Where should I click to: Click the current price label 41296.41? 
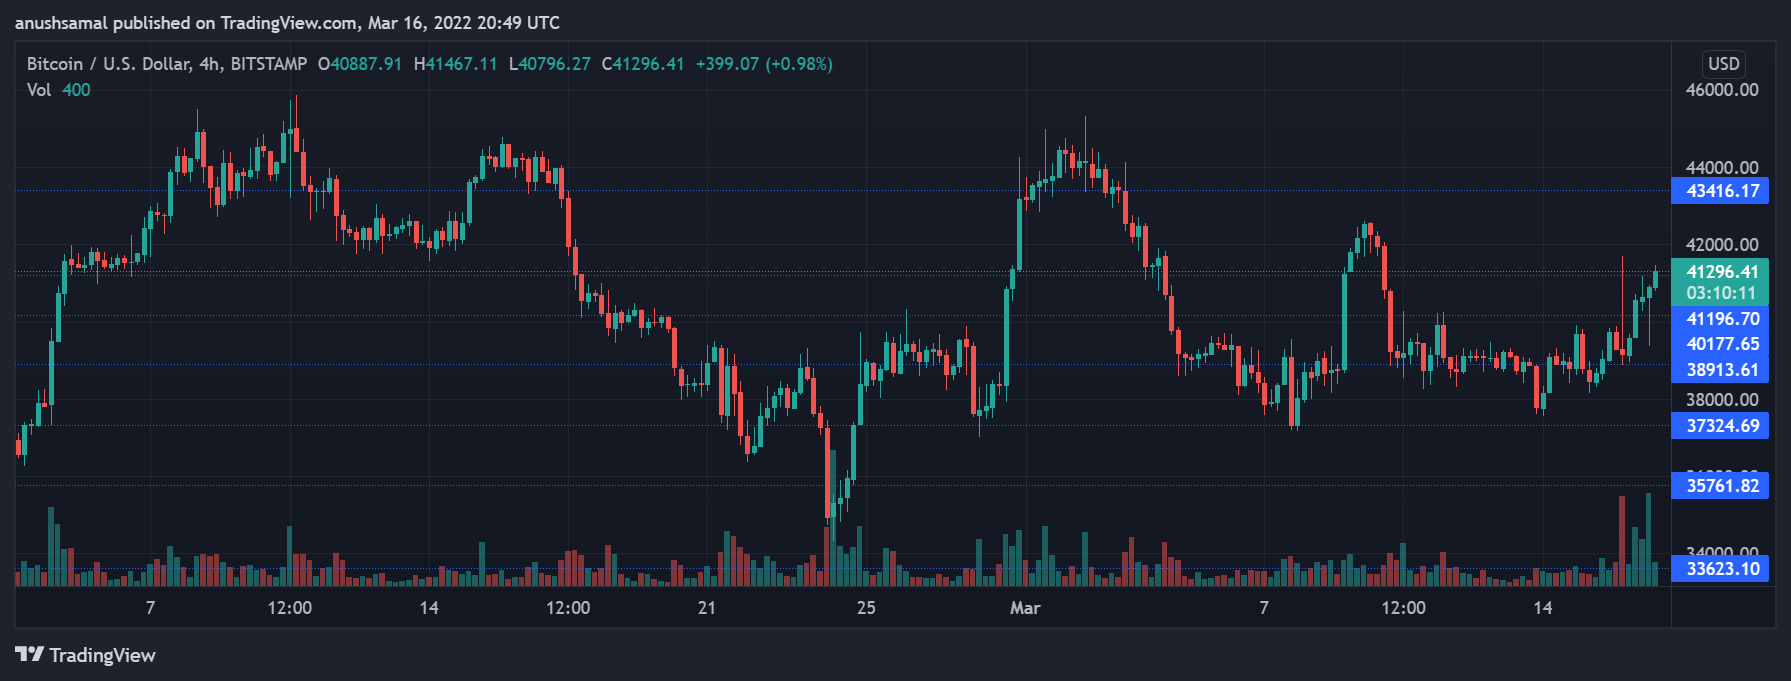pyautogui.click(x=1721, y=271)
